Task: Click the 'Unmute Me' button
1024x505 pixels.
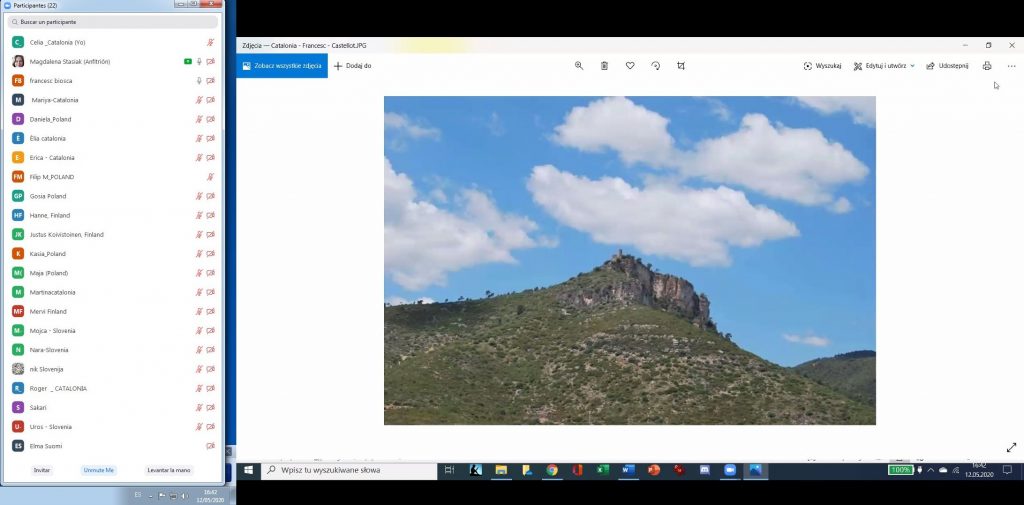Action: click(99, 470)
